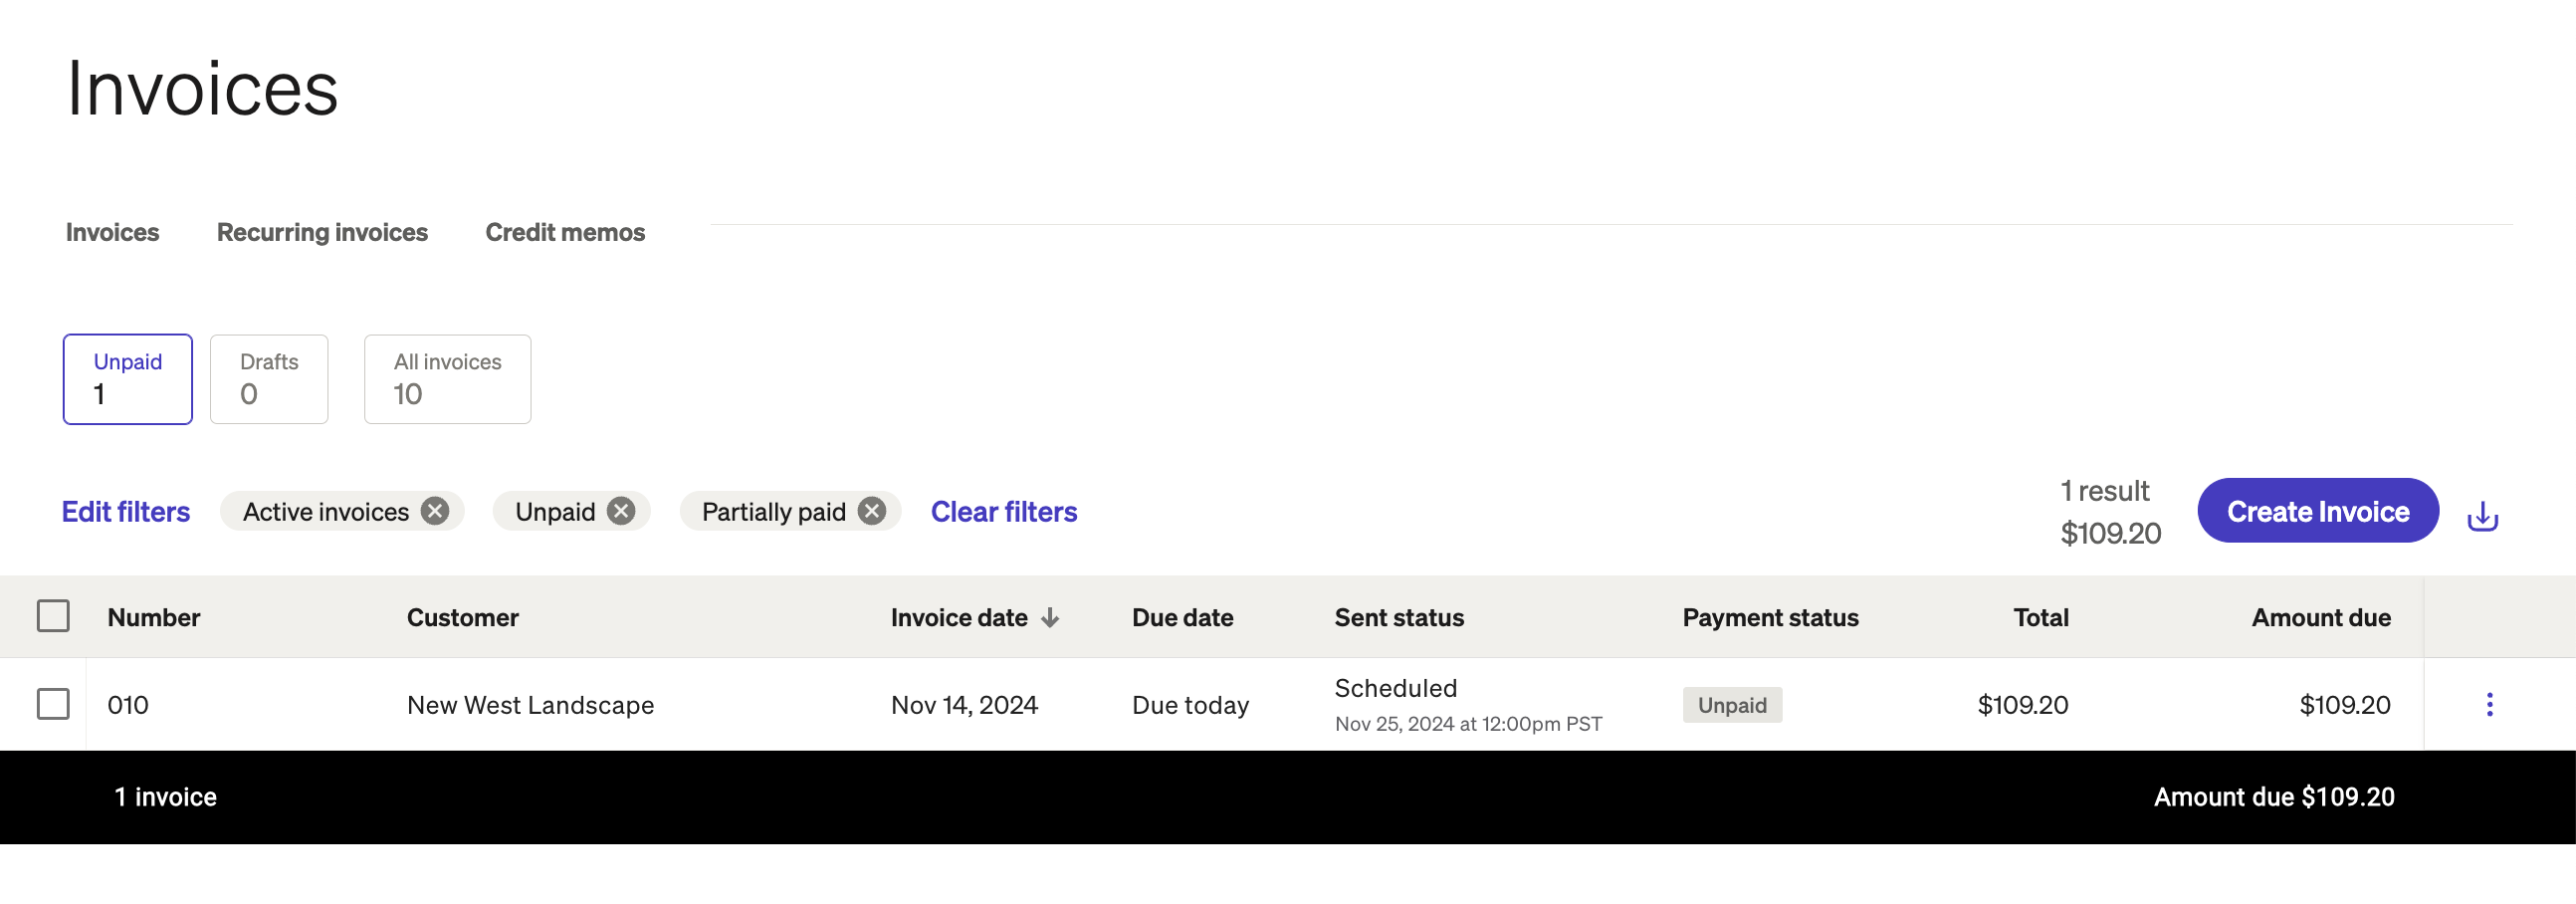Show the All invoices group
The image size is (2576, 904).
pos(447,379)
